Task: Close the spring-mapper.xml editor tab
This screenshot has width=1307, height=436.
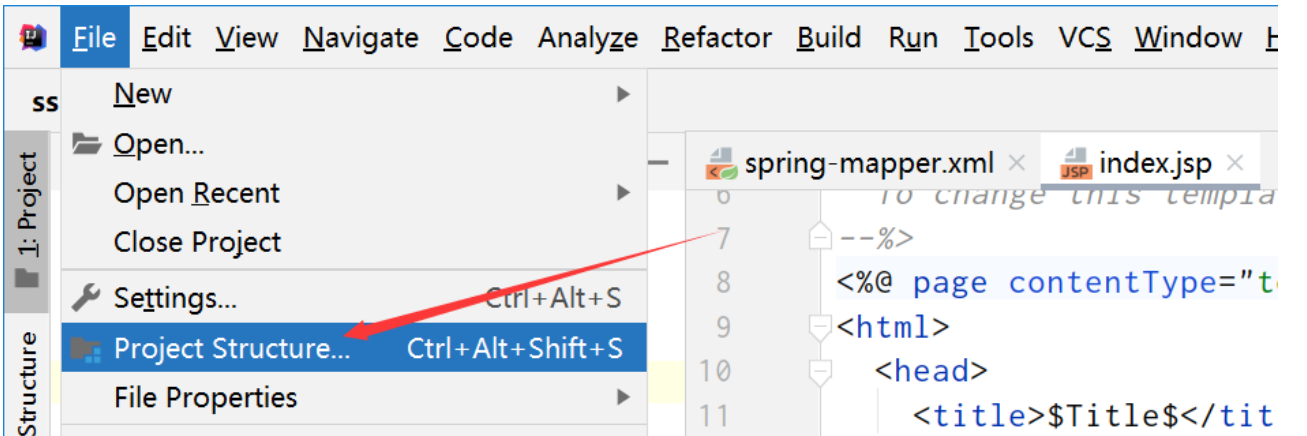Action: coord(1017,163)
